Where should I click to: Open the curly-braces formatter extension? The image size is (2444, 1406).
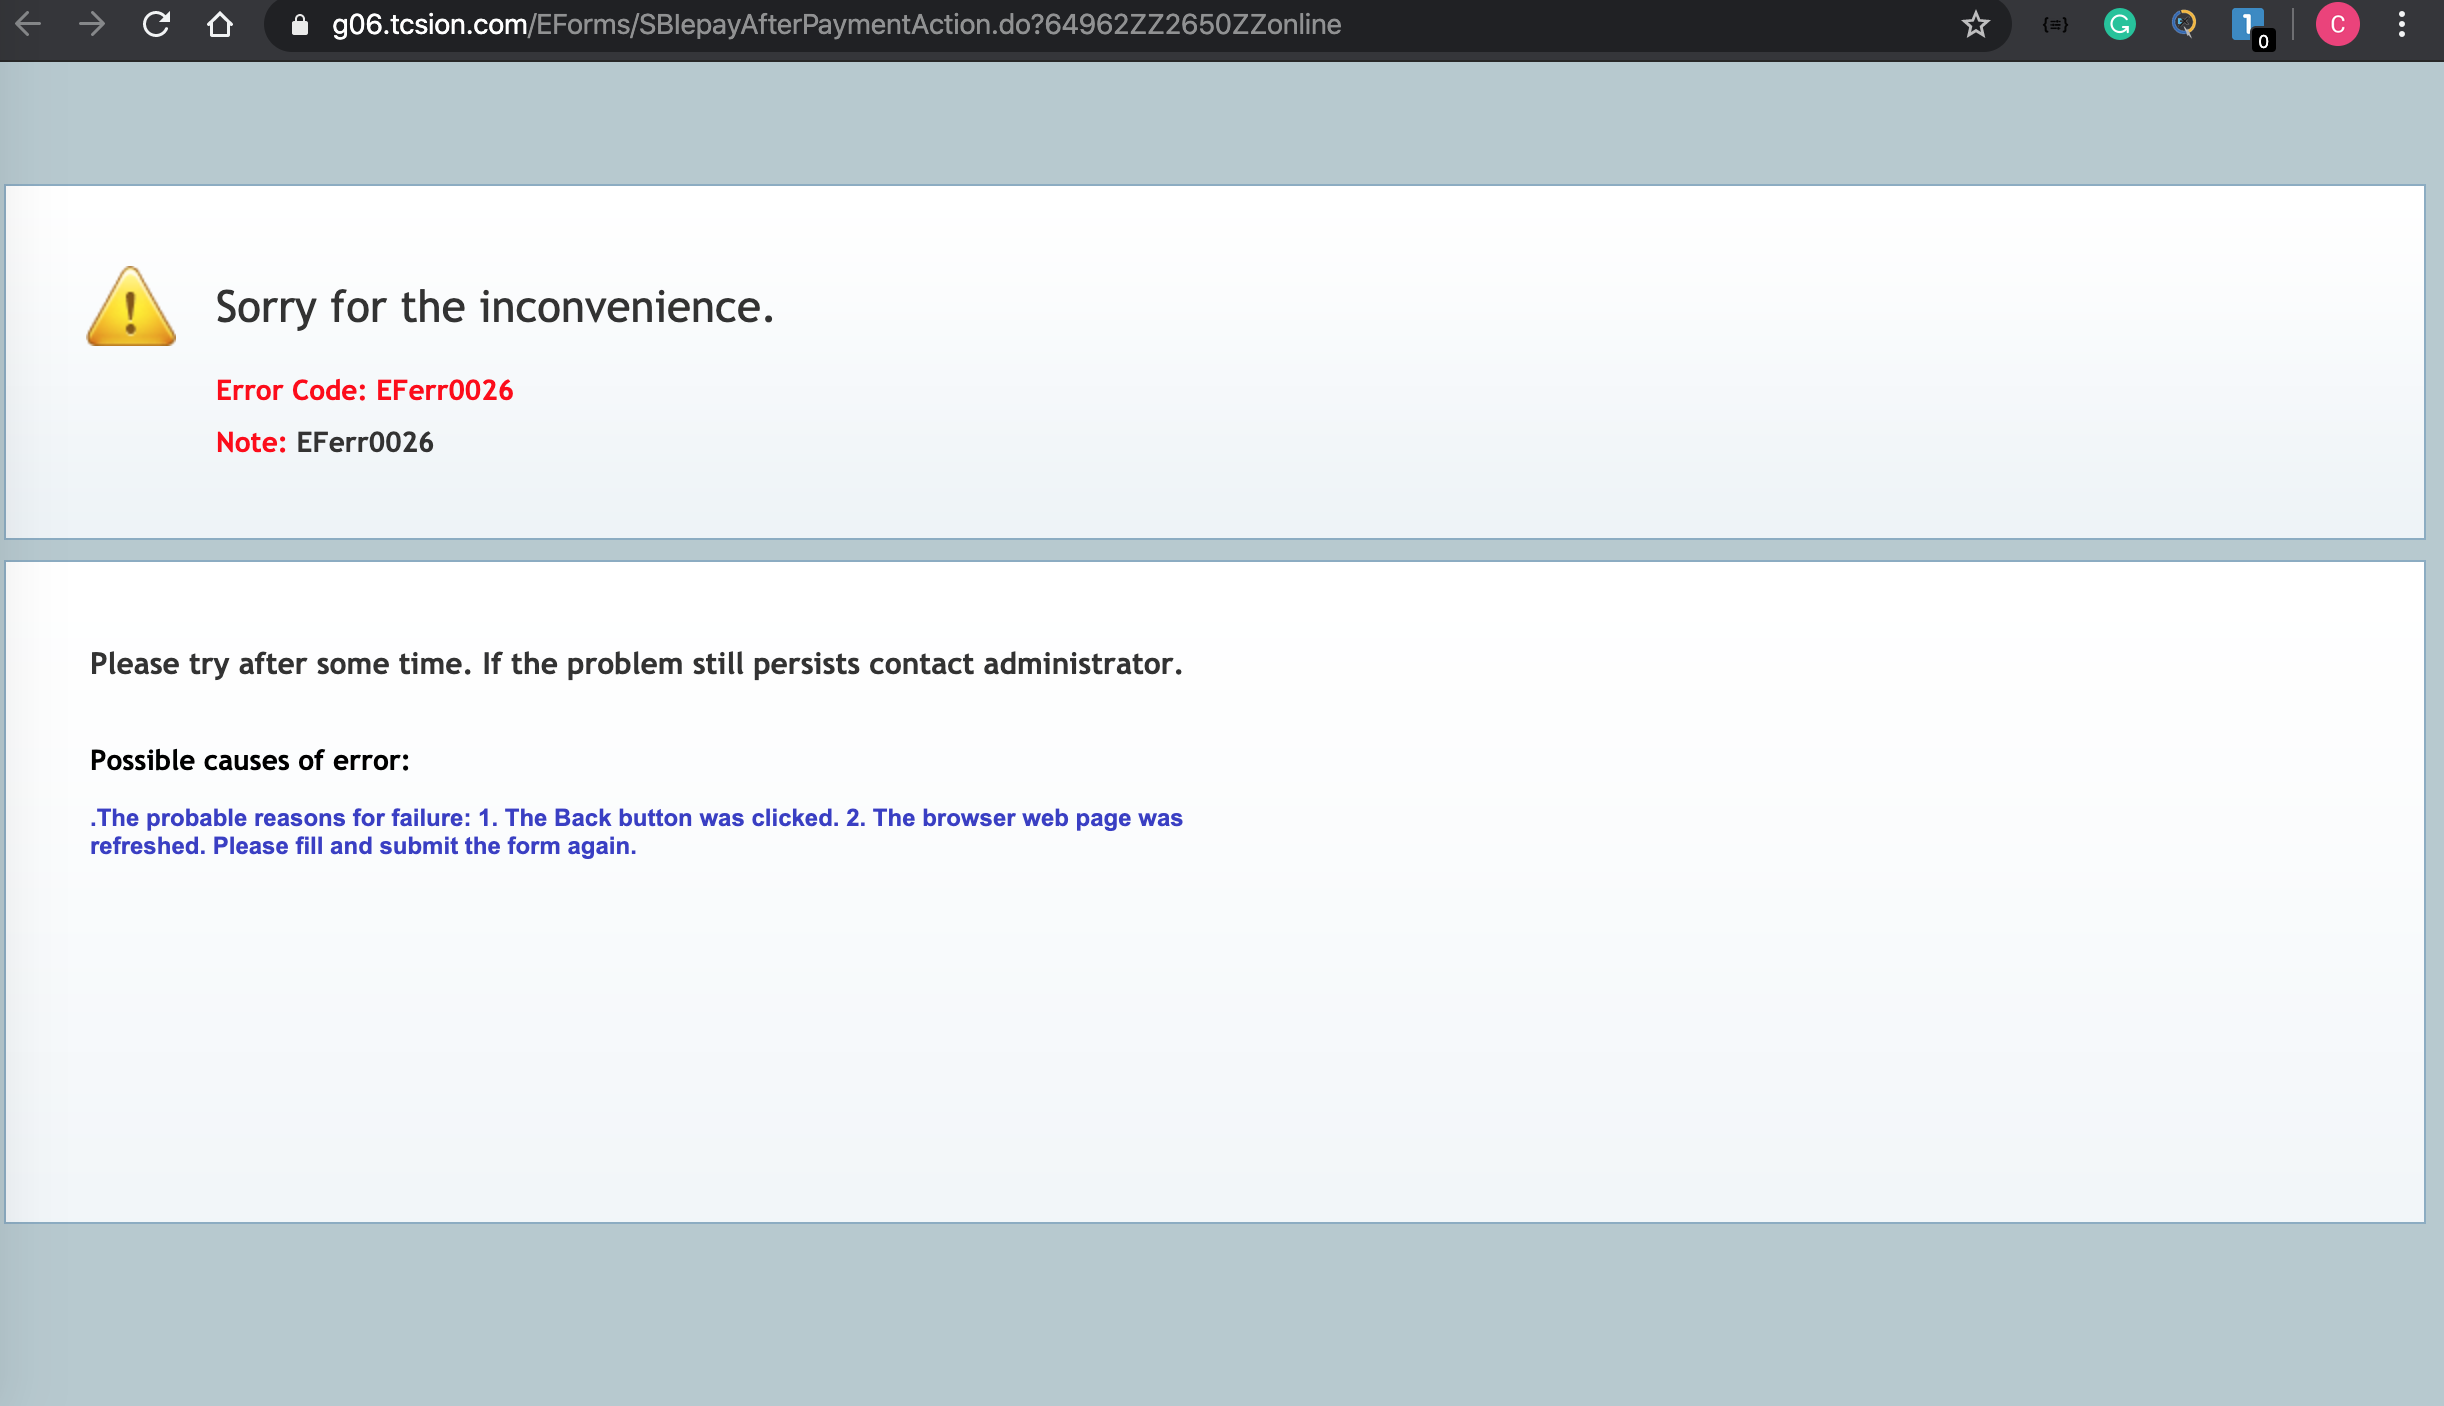pos(2056,24)
